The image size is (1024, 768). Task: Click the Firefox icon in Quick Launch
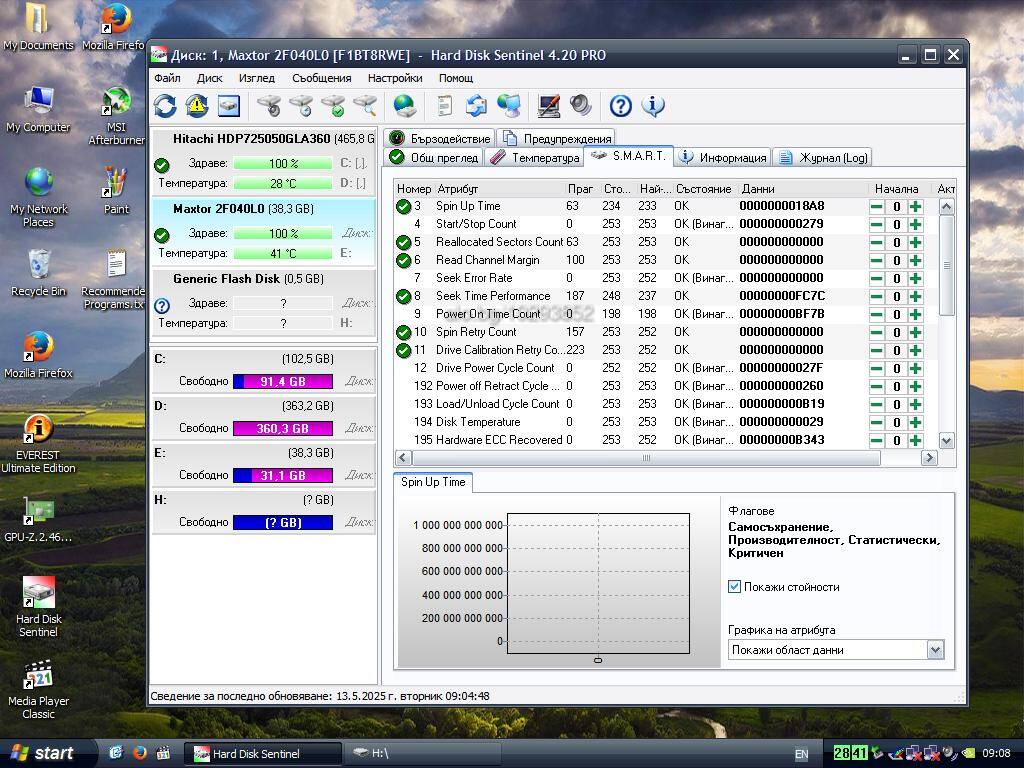[139, 753]
